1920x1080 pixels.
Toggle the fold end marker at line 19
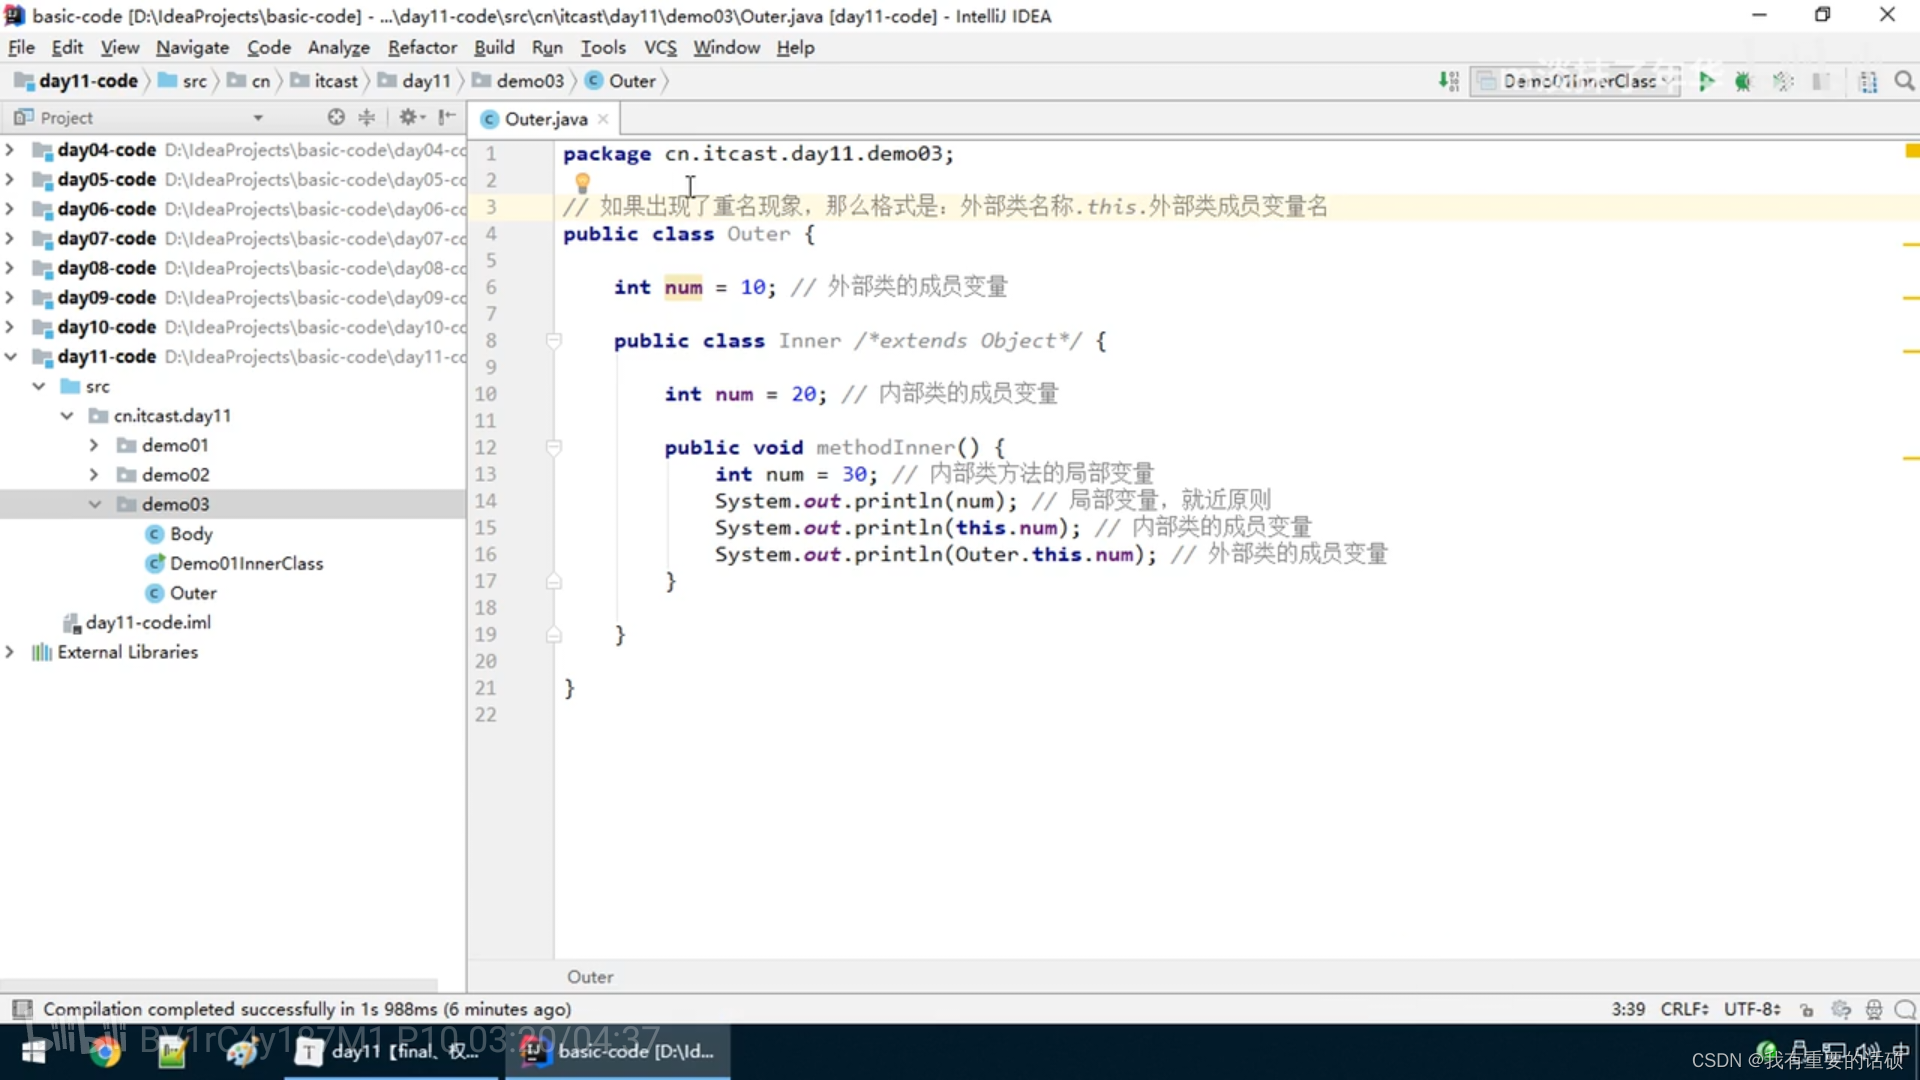[553, 635]
